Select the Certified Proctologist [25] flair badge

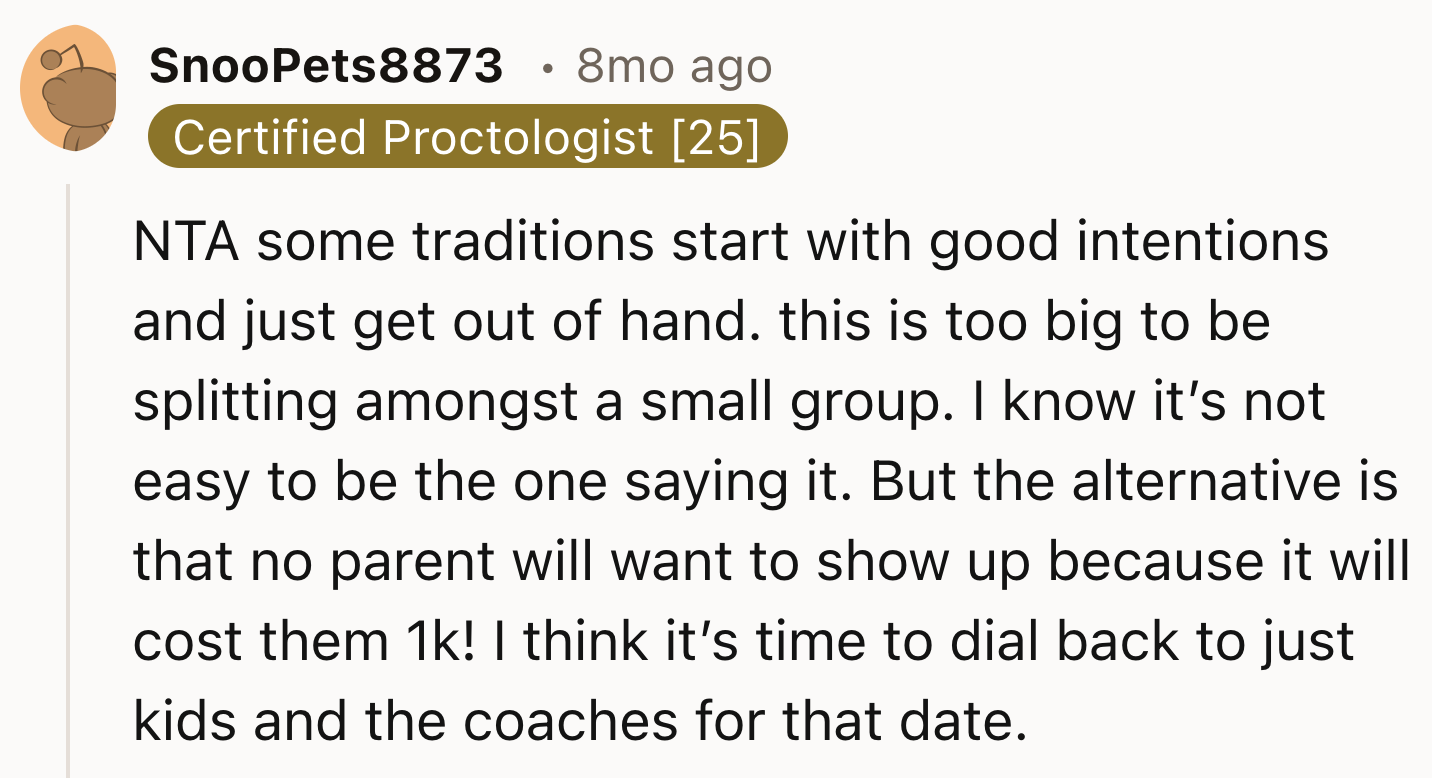tap(468, 136)
